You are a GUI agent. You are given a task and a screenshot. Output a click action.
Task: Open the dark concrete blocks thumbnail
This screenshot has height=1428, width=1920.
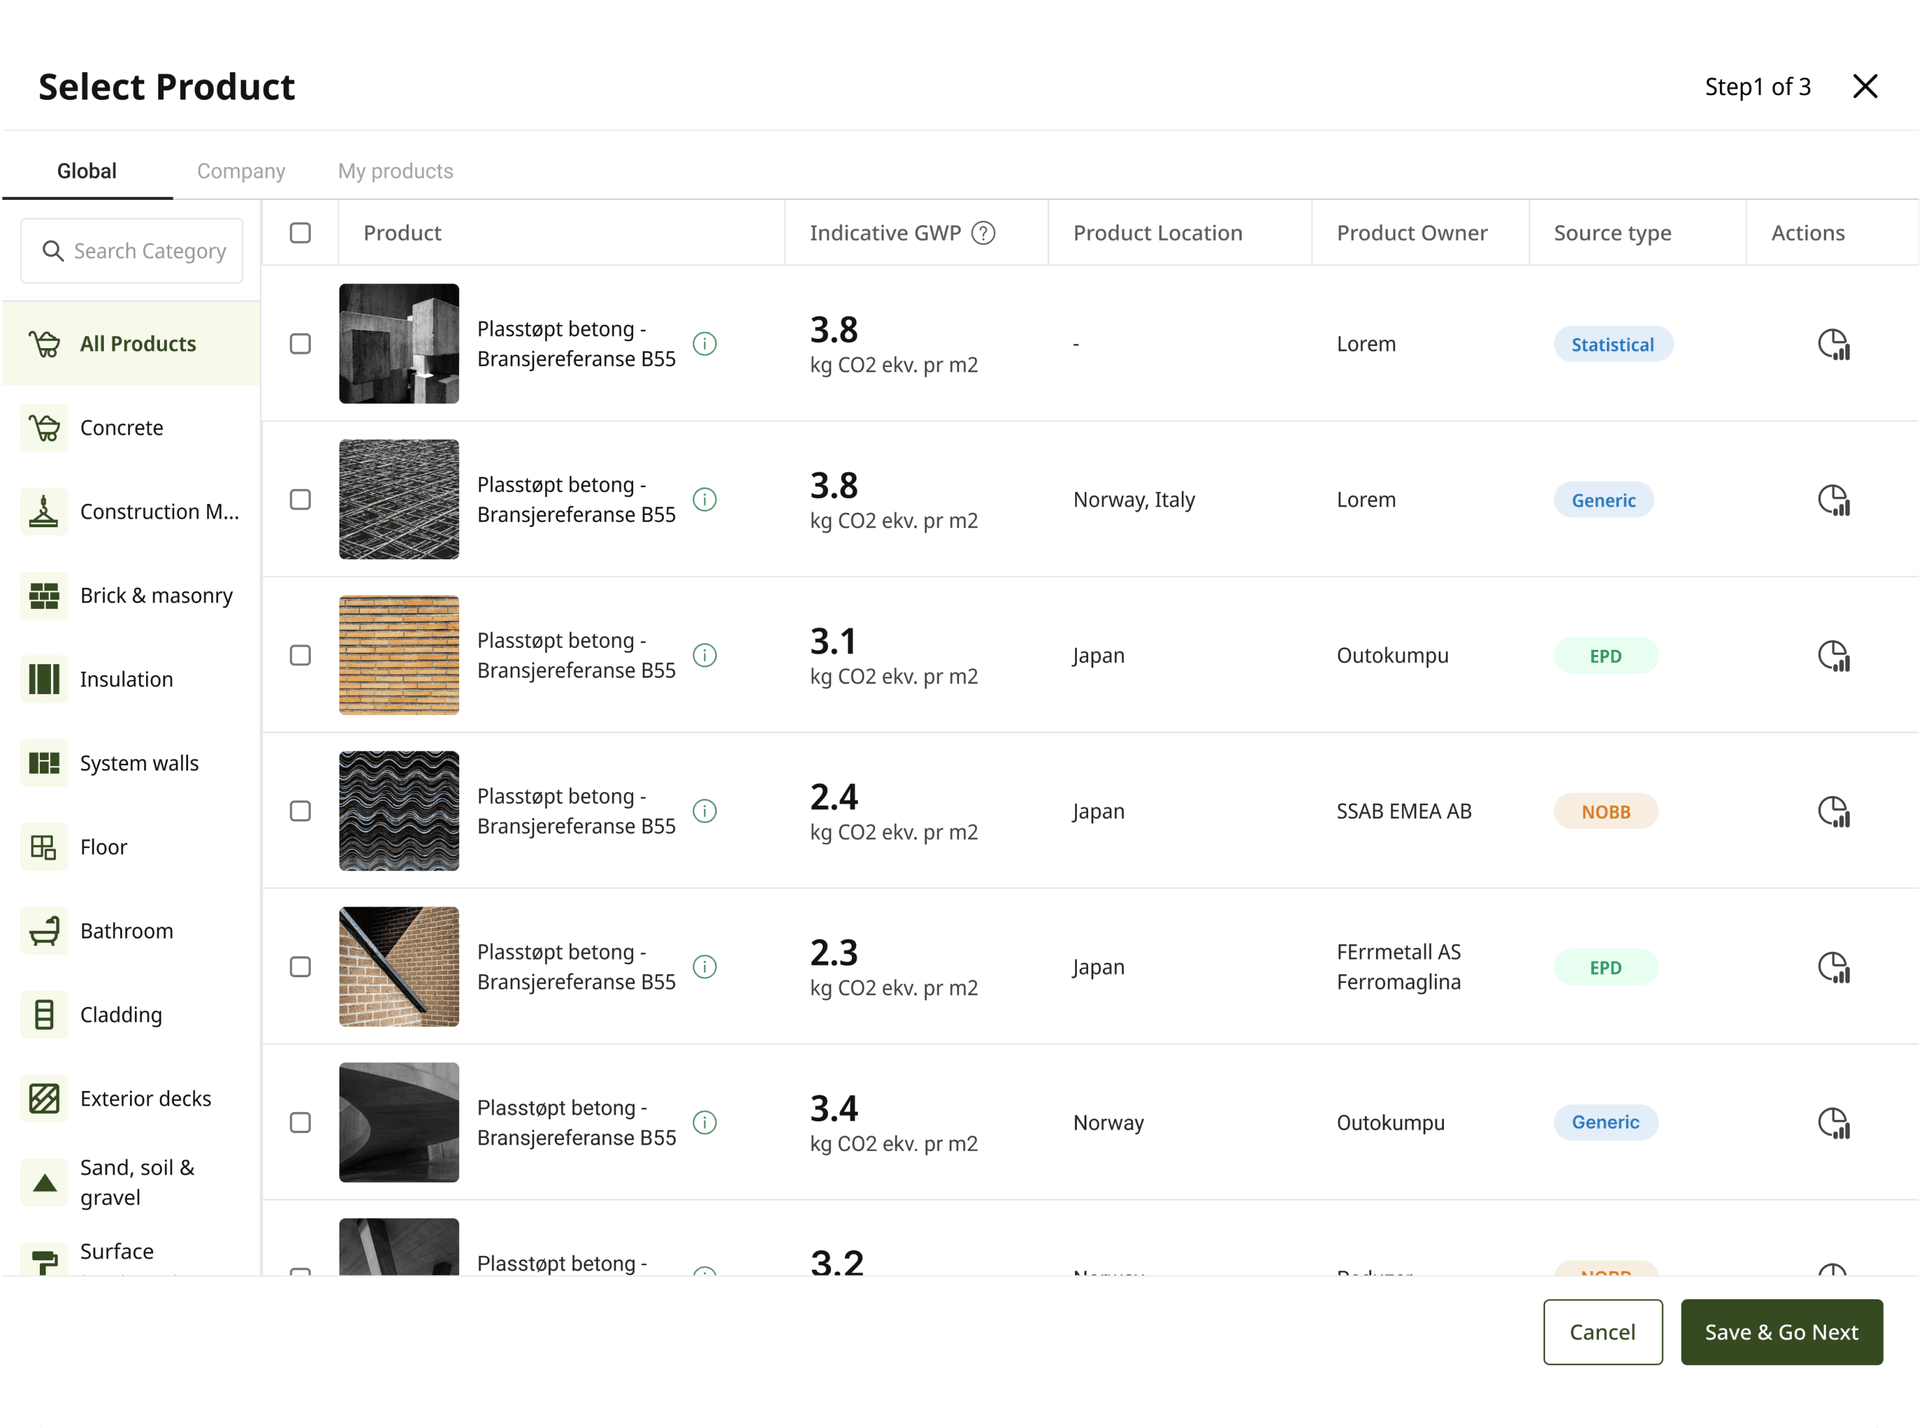(x=399, y=344)
